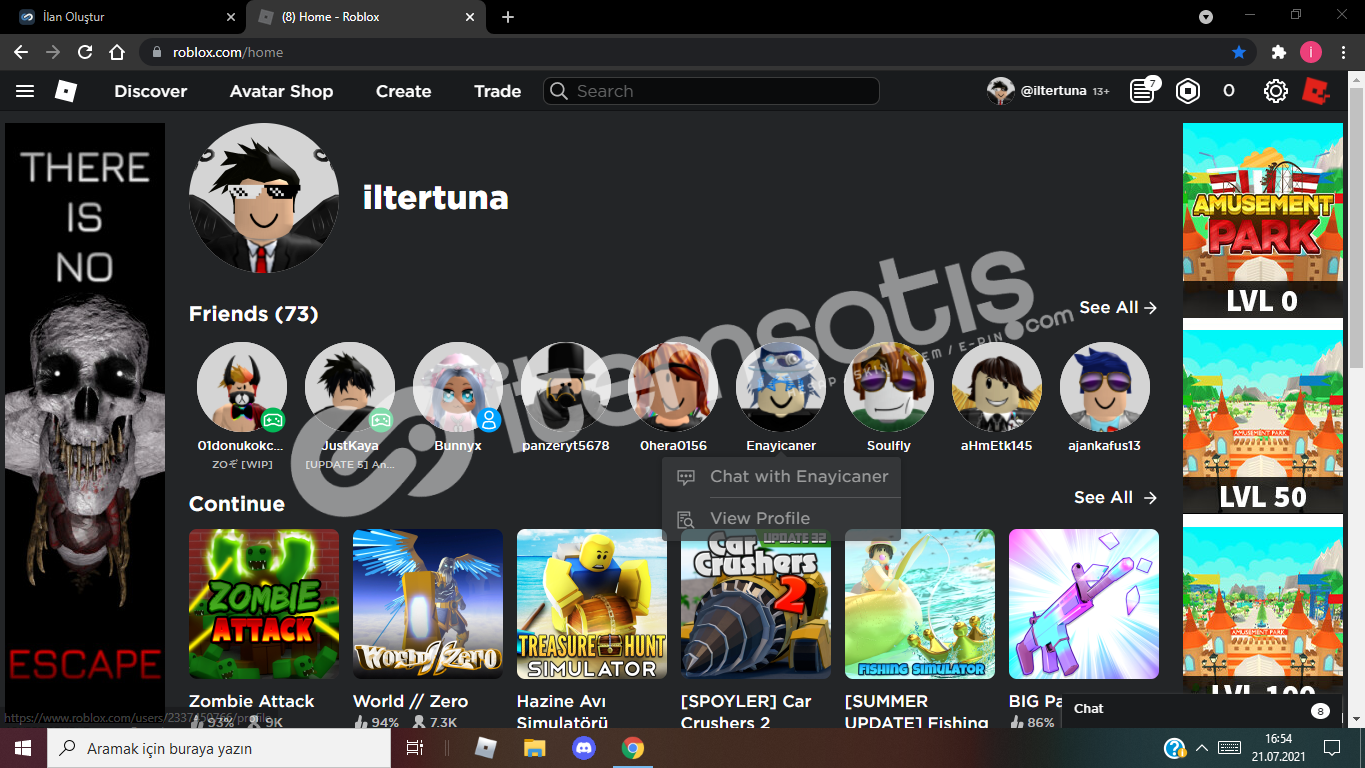Open friend ajankafus13 avatar

point(1105,387)
